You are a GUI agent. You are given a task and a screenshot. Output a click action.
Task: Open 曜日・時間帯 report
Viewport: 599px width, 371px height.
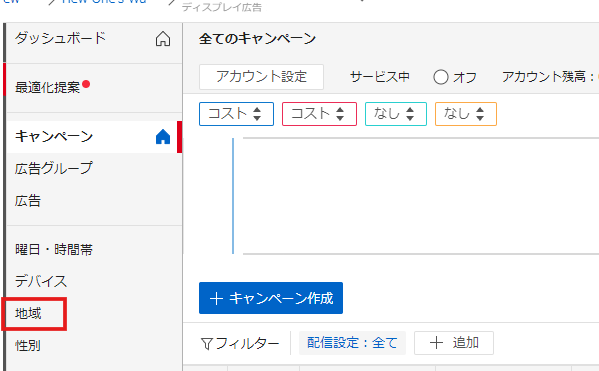[54, 249]
